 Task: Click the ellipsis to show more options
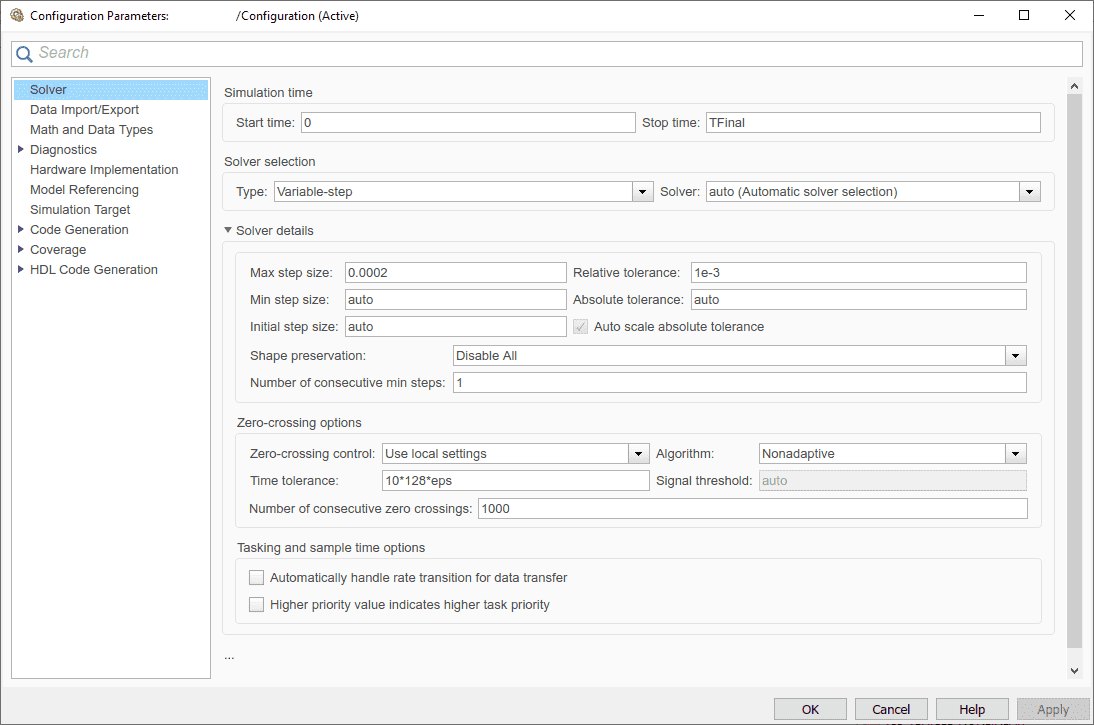[229, 657]
